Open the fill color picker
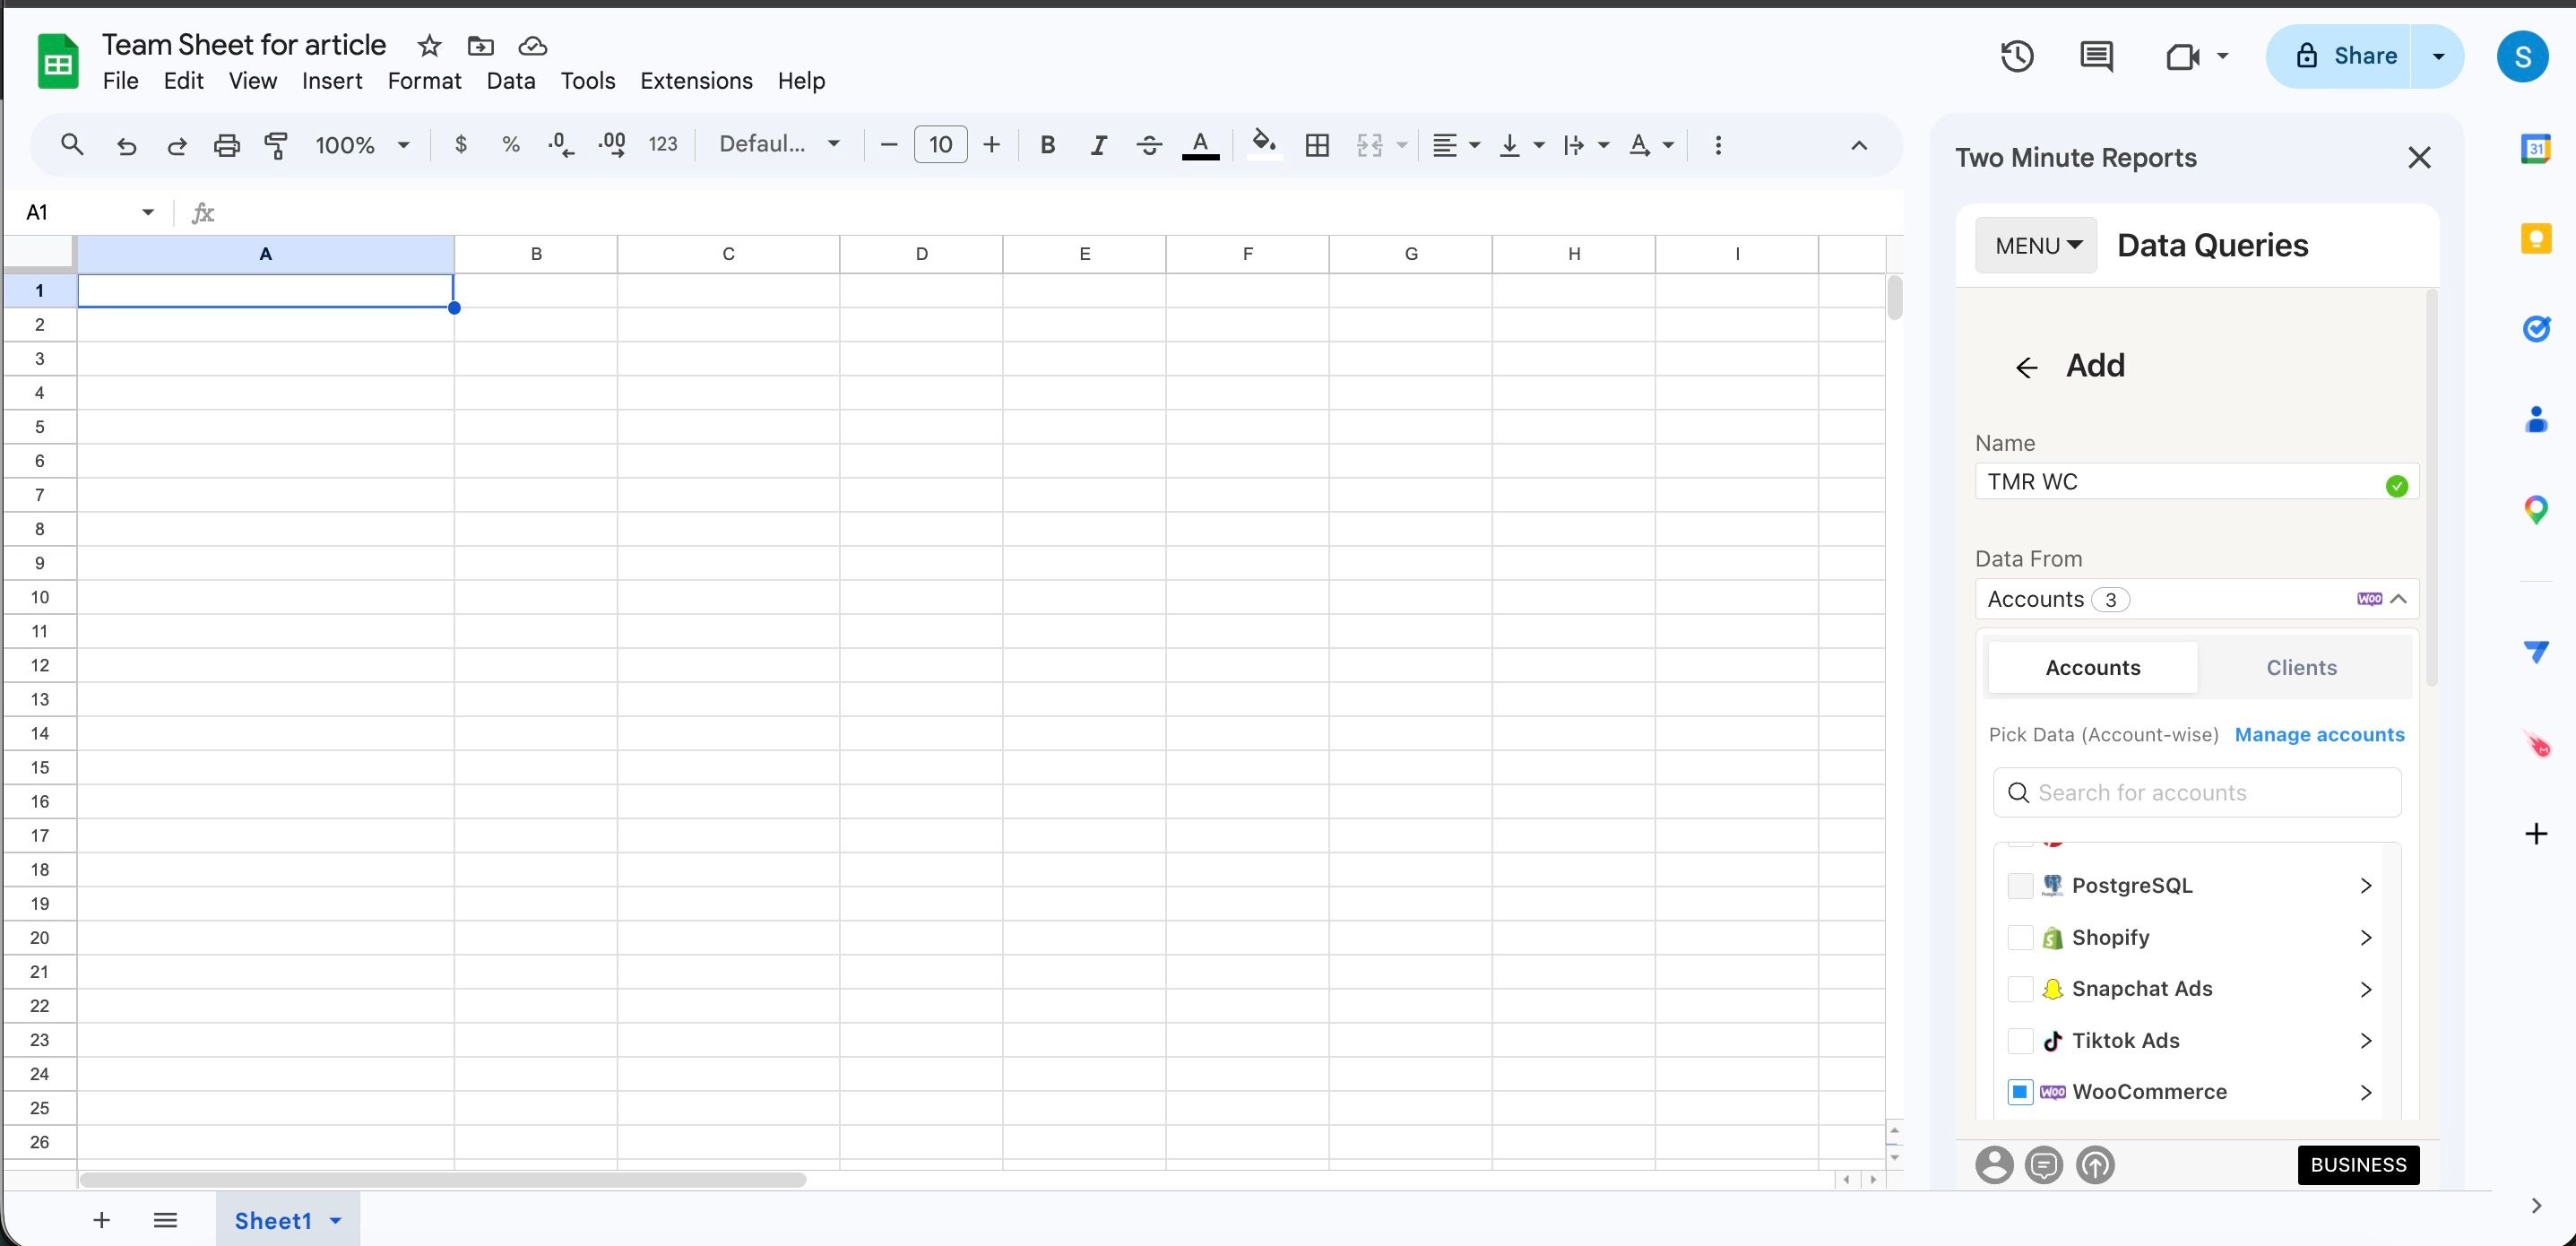Image resolution: width=2576 pixels, height=1246 pixels. point(1263,145)
